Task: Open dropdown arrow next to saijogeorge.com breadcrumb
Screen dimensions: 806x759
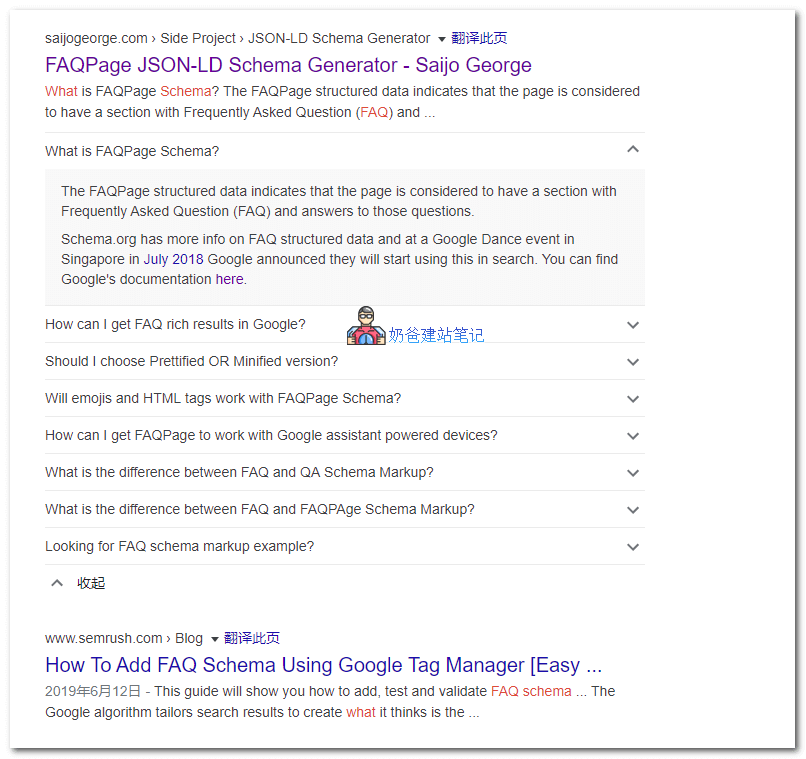Action: [x=442, y=39]
